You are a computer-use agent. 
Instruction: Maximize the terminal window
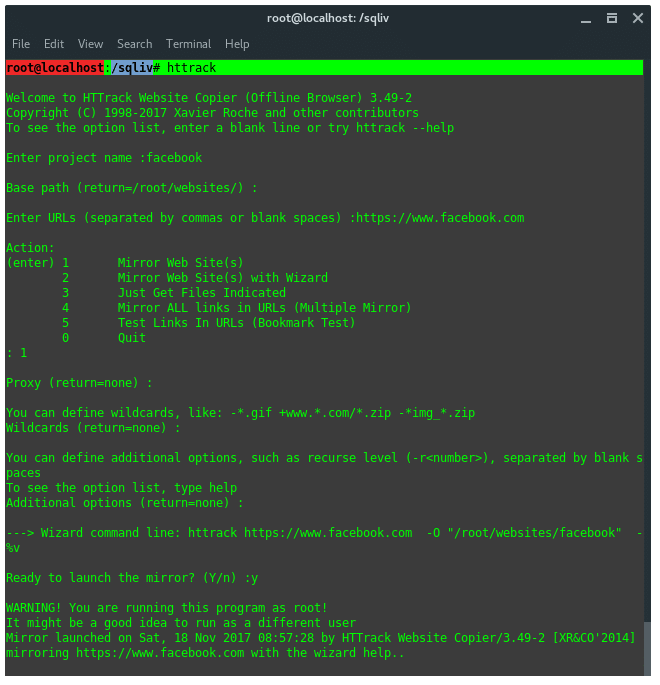click(612, 18)
